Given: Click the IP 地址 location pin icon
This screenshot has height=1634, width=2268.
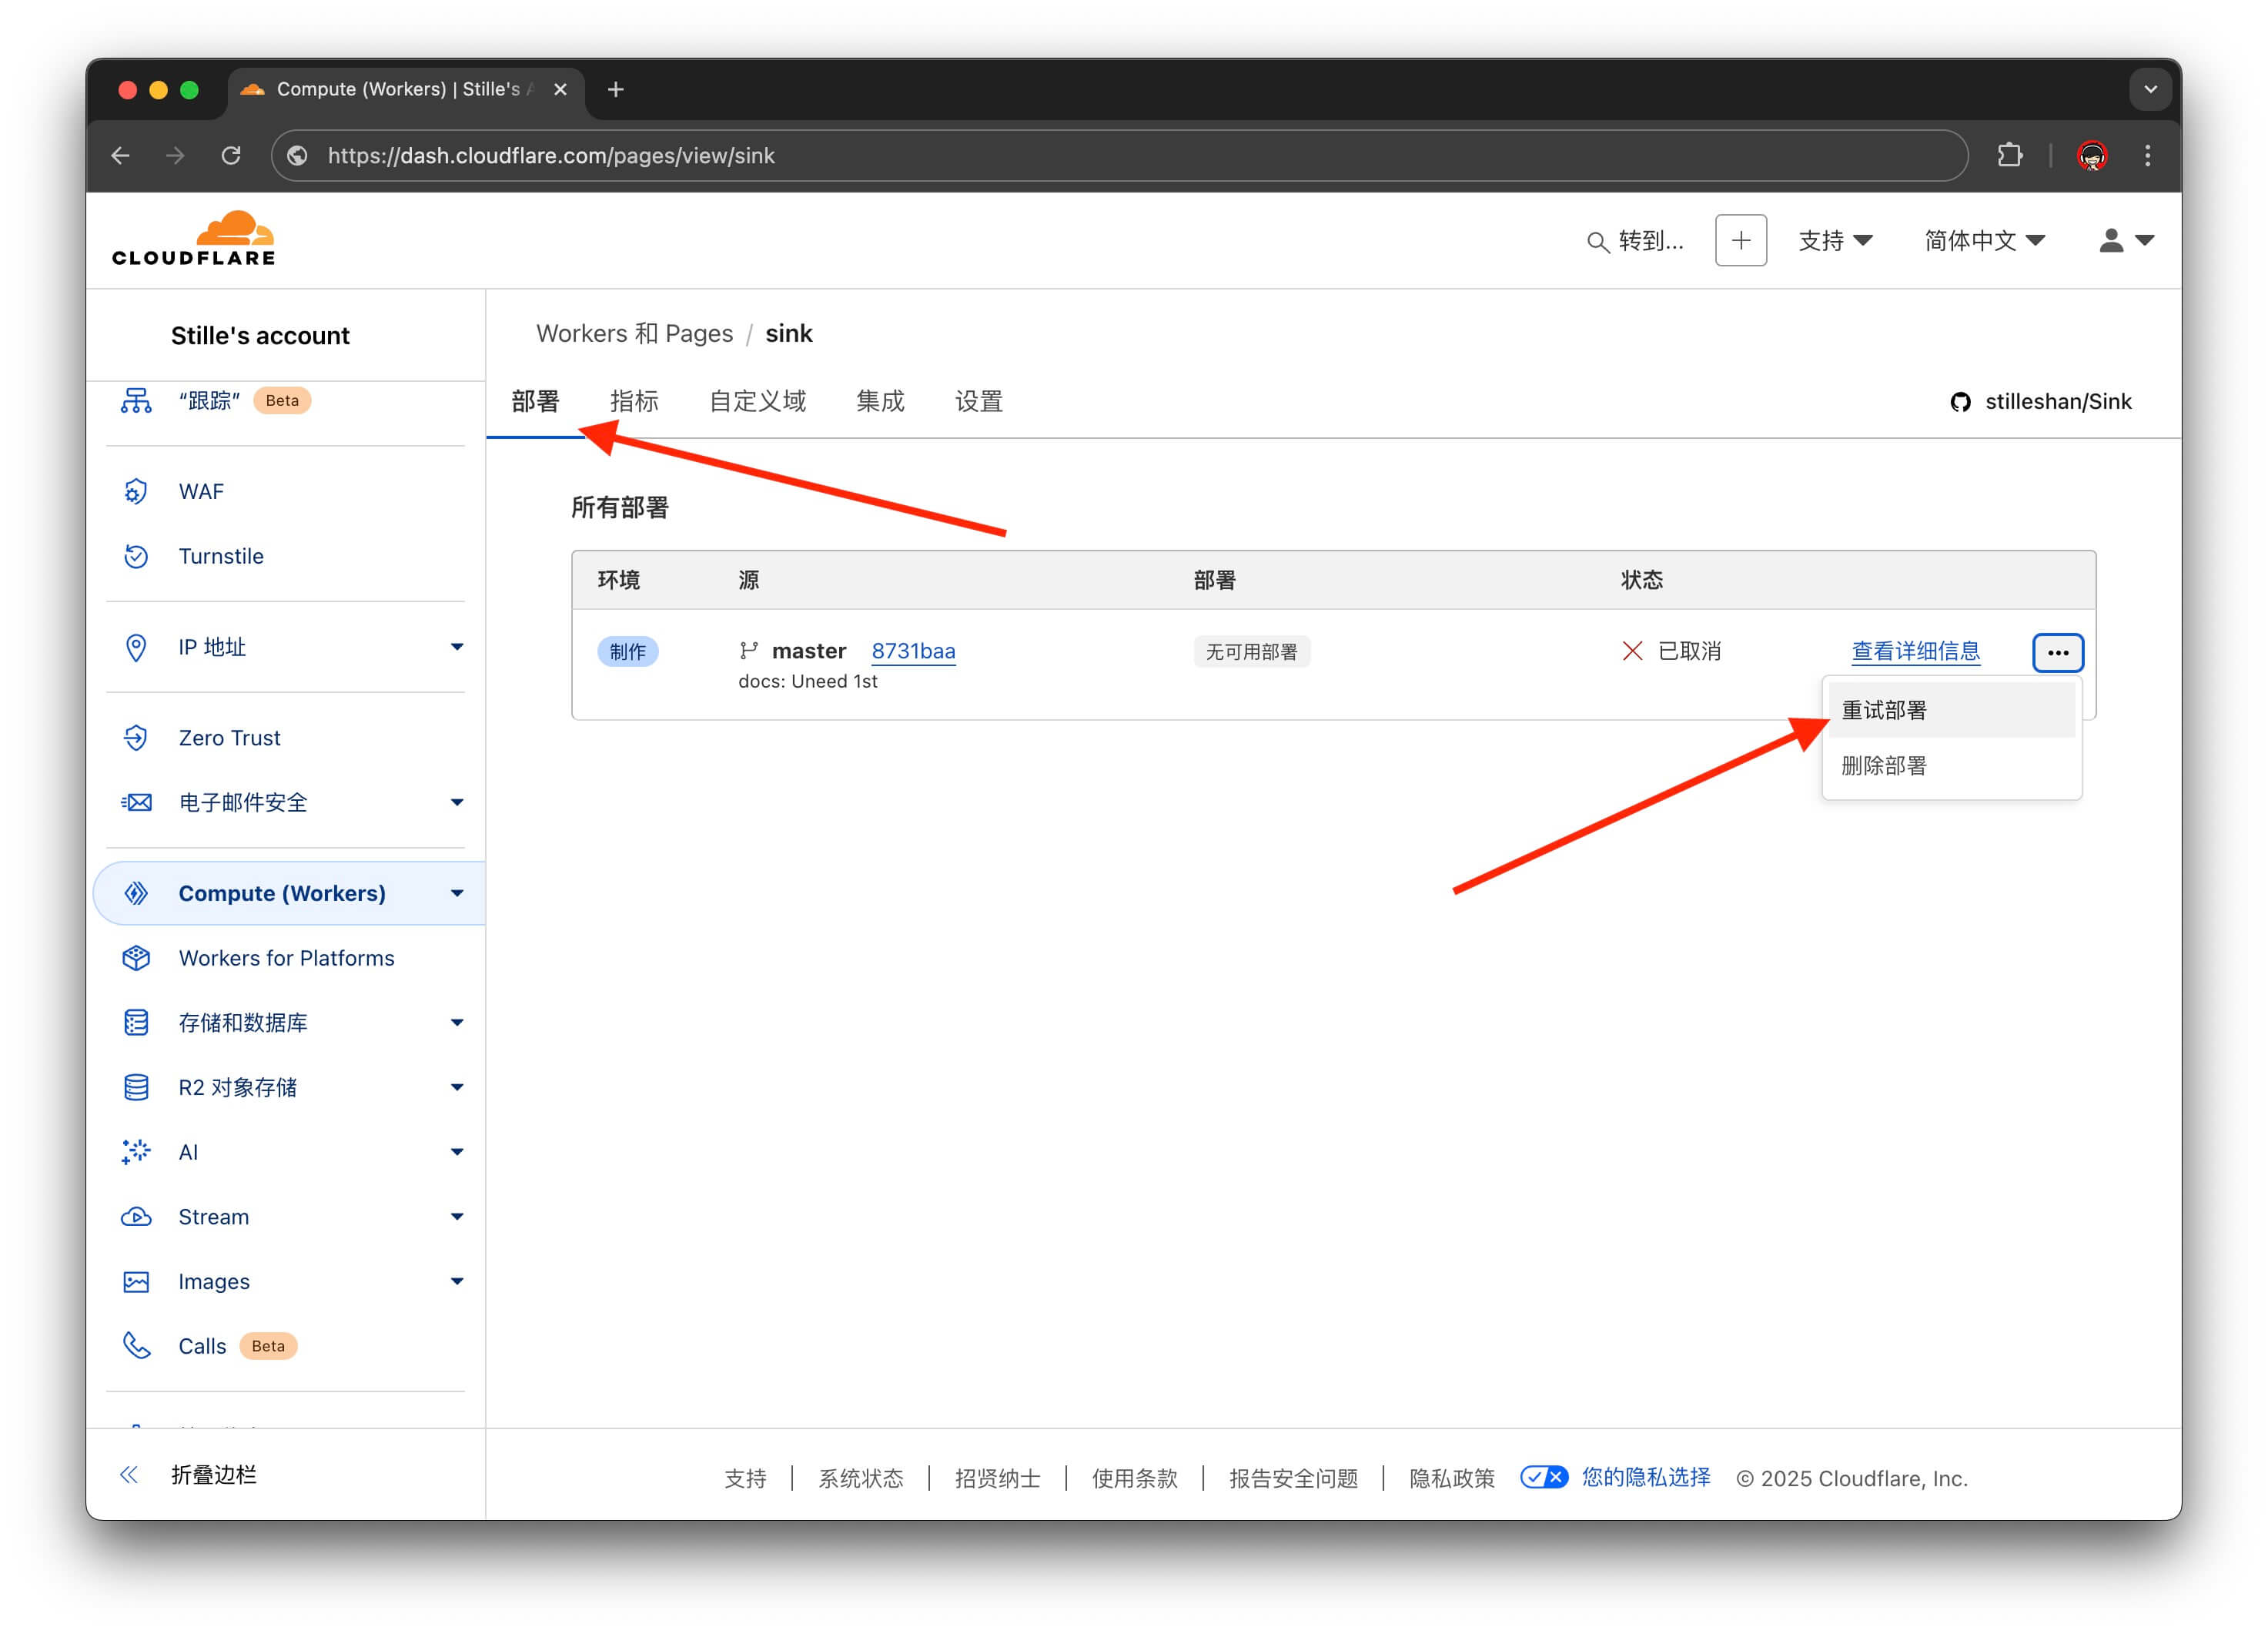Looking at the screenshot, I should click(136, 647).
